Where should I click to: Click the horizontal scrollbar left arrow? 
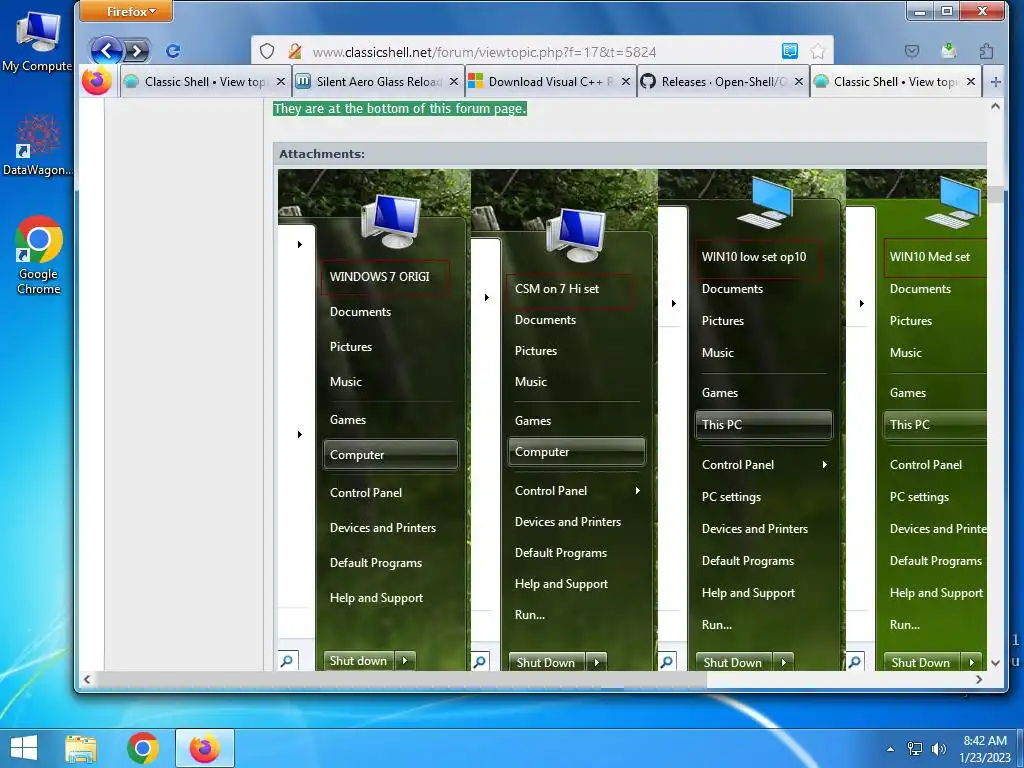click(x=87, y=680)
